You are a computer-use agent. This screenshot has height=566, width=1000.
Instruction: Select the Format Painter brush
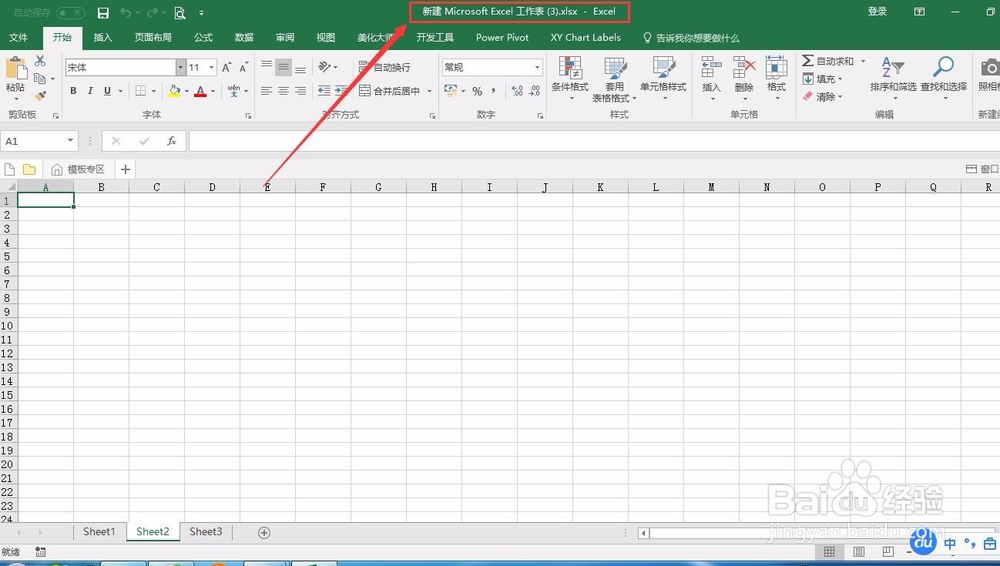coord(40,96)
